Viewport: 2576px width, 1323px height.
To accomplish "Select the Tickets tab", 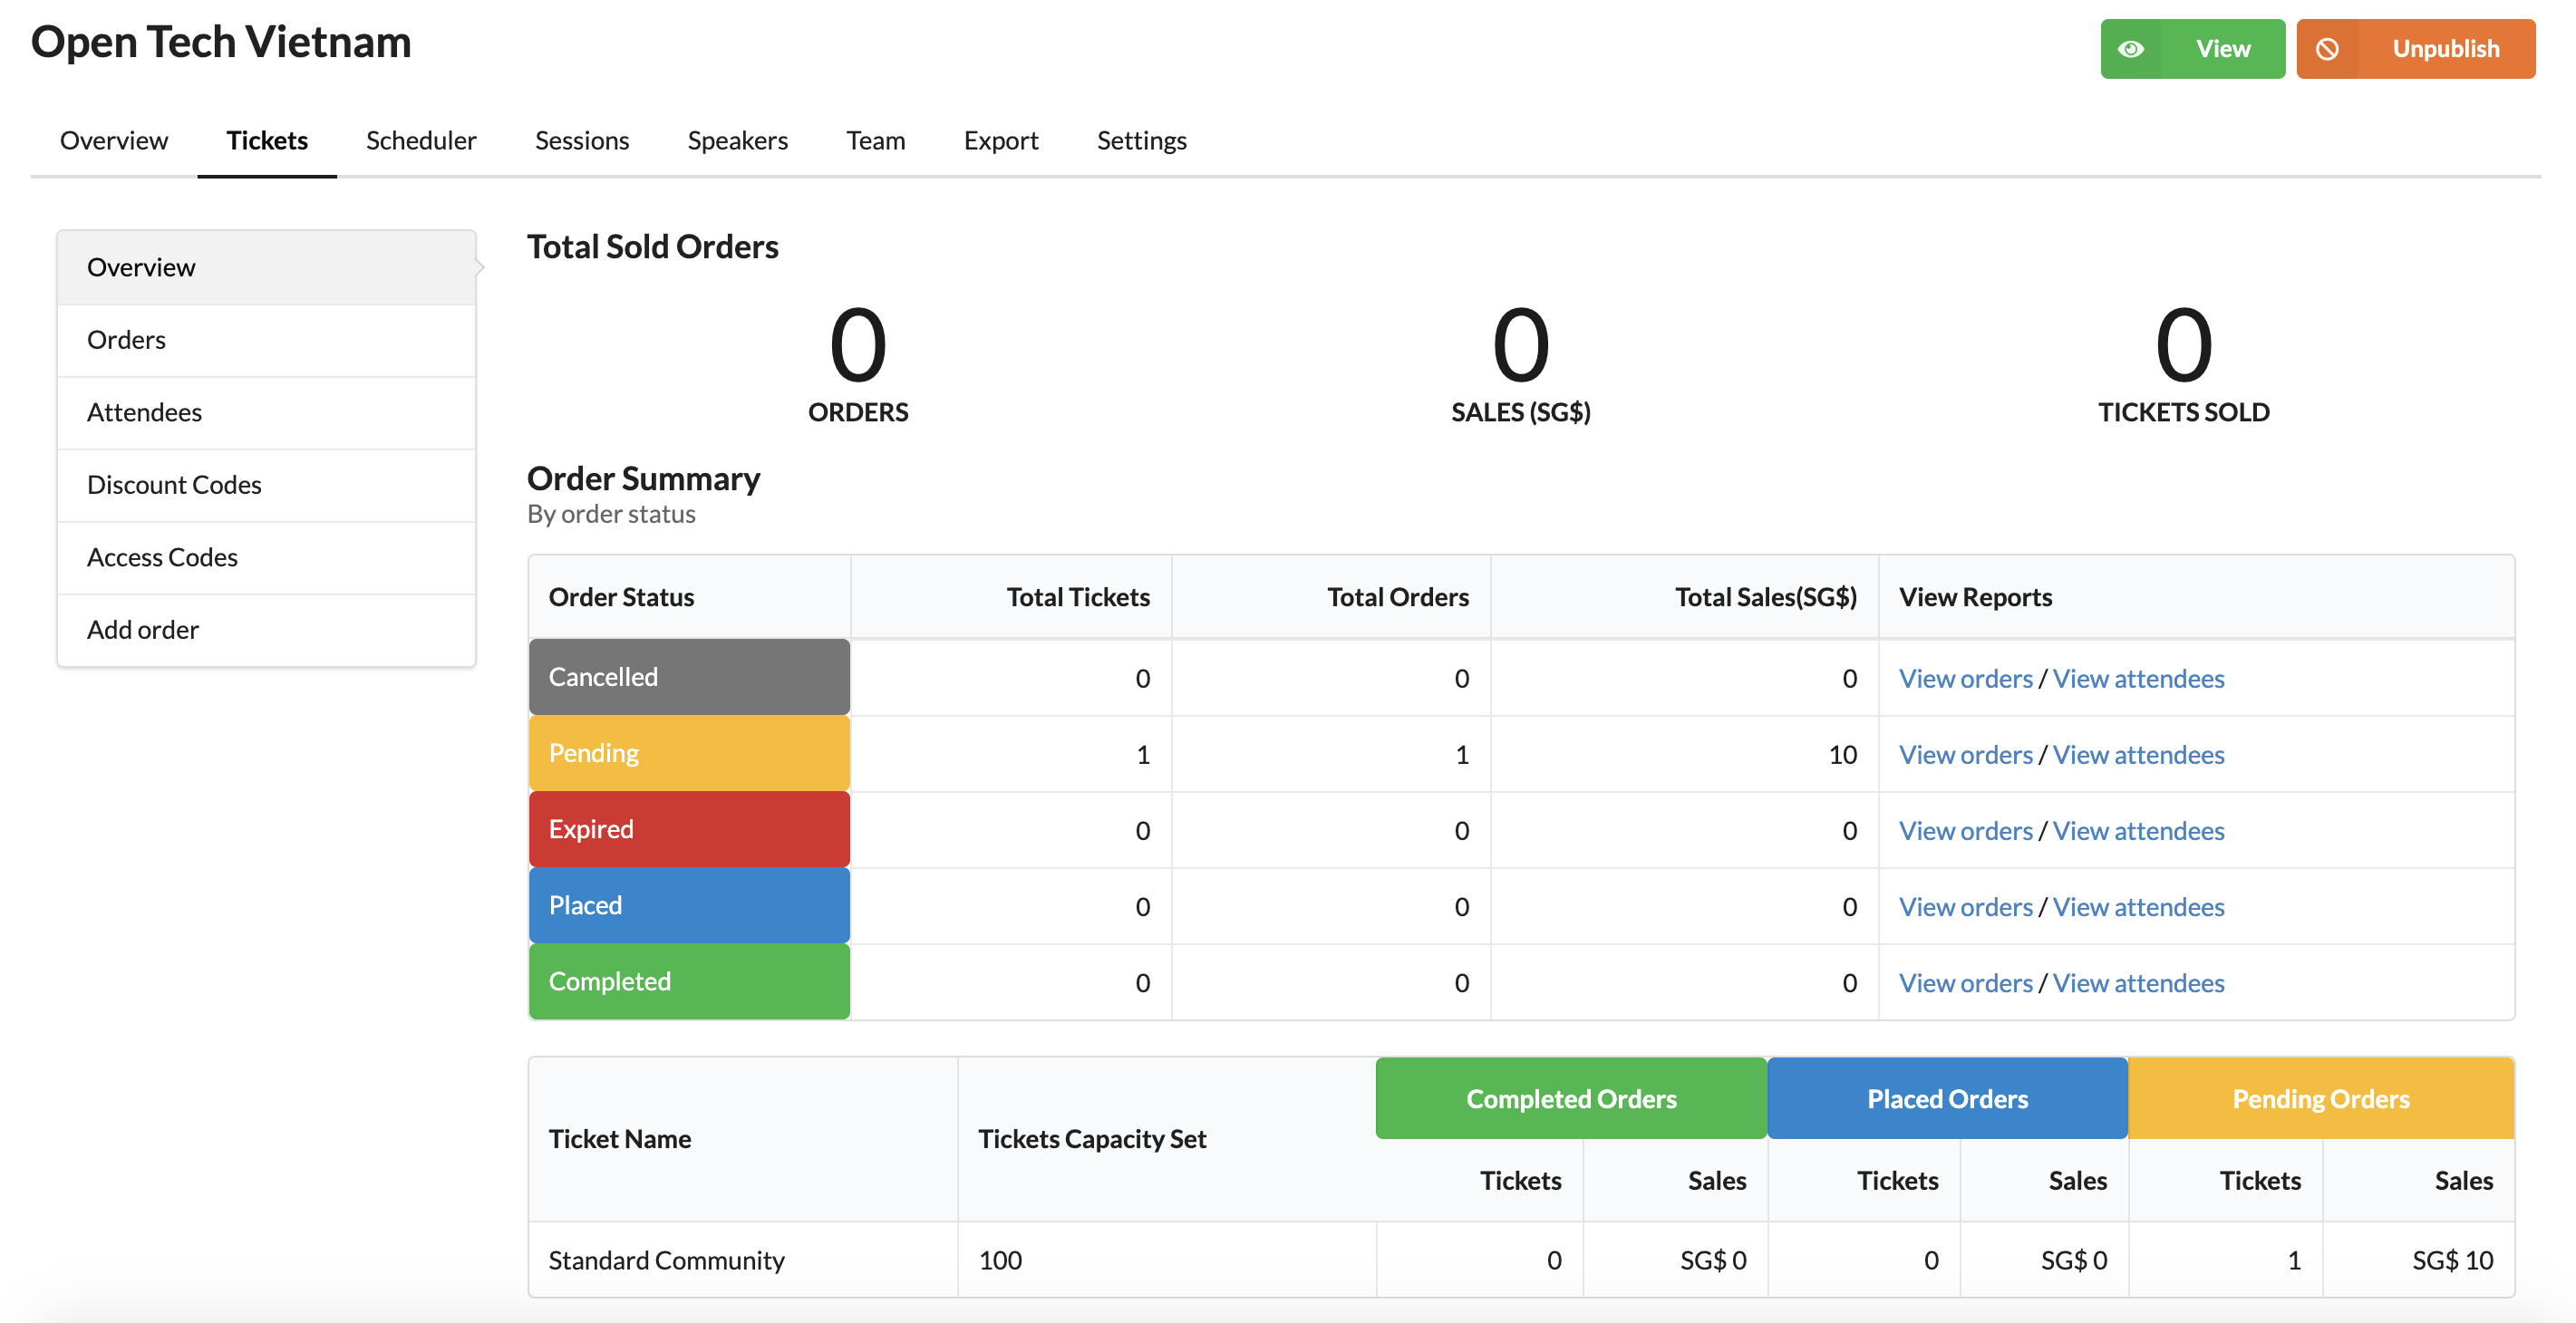I will 267,140.
